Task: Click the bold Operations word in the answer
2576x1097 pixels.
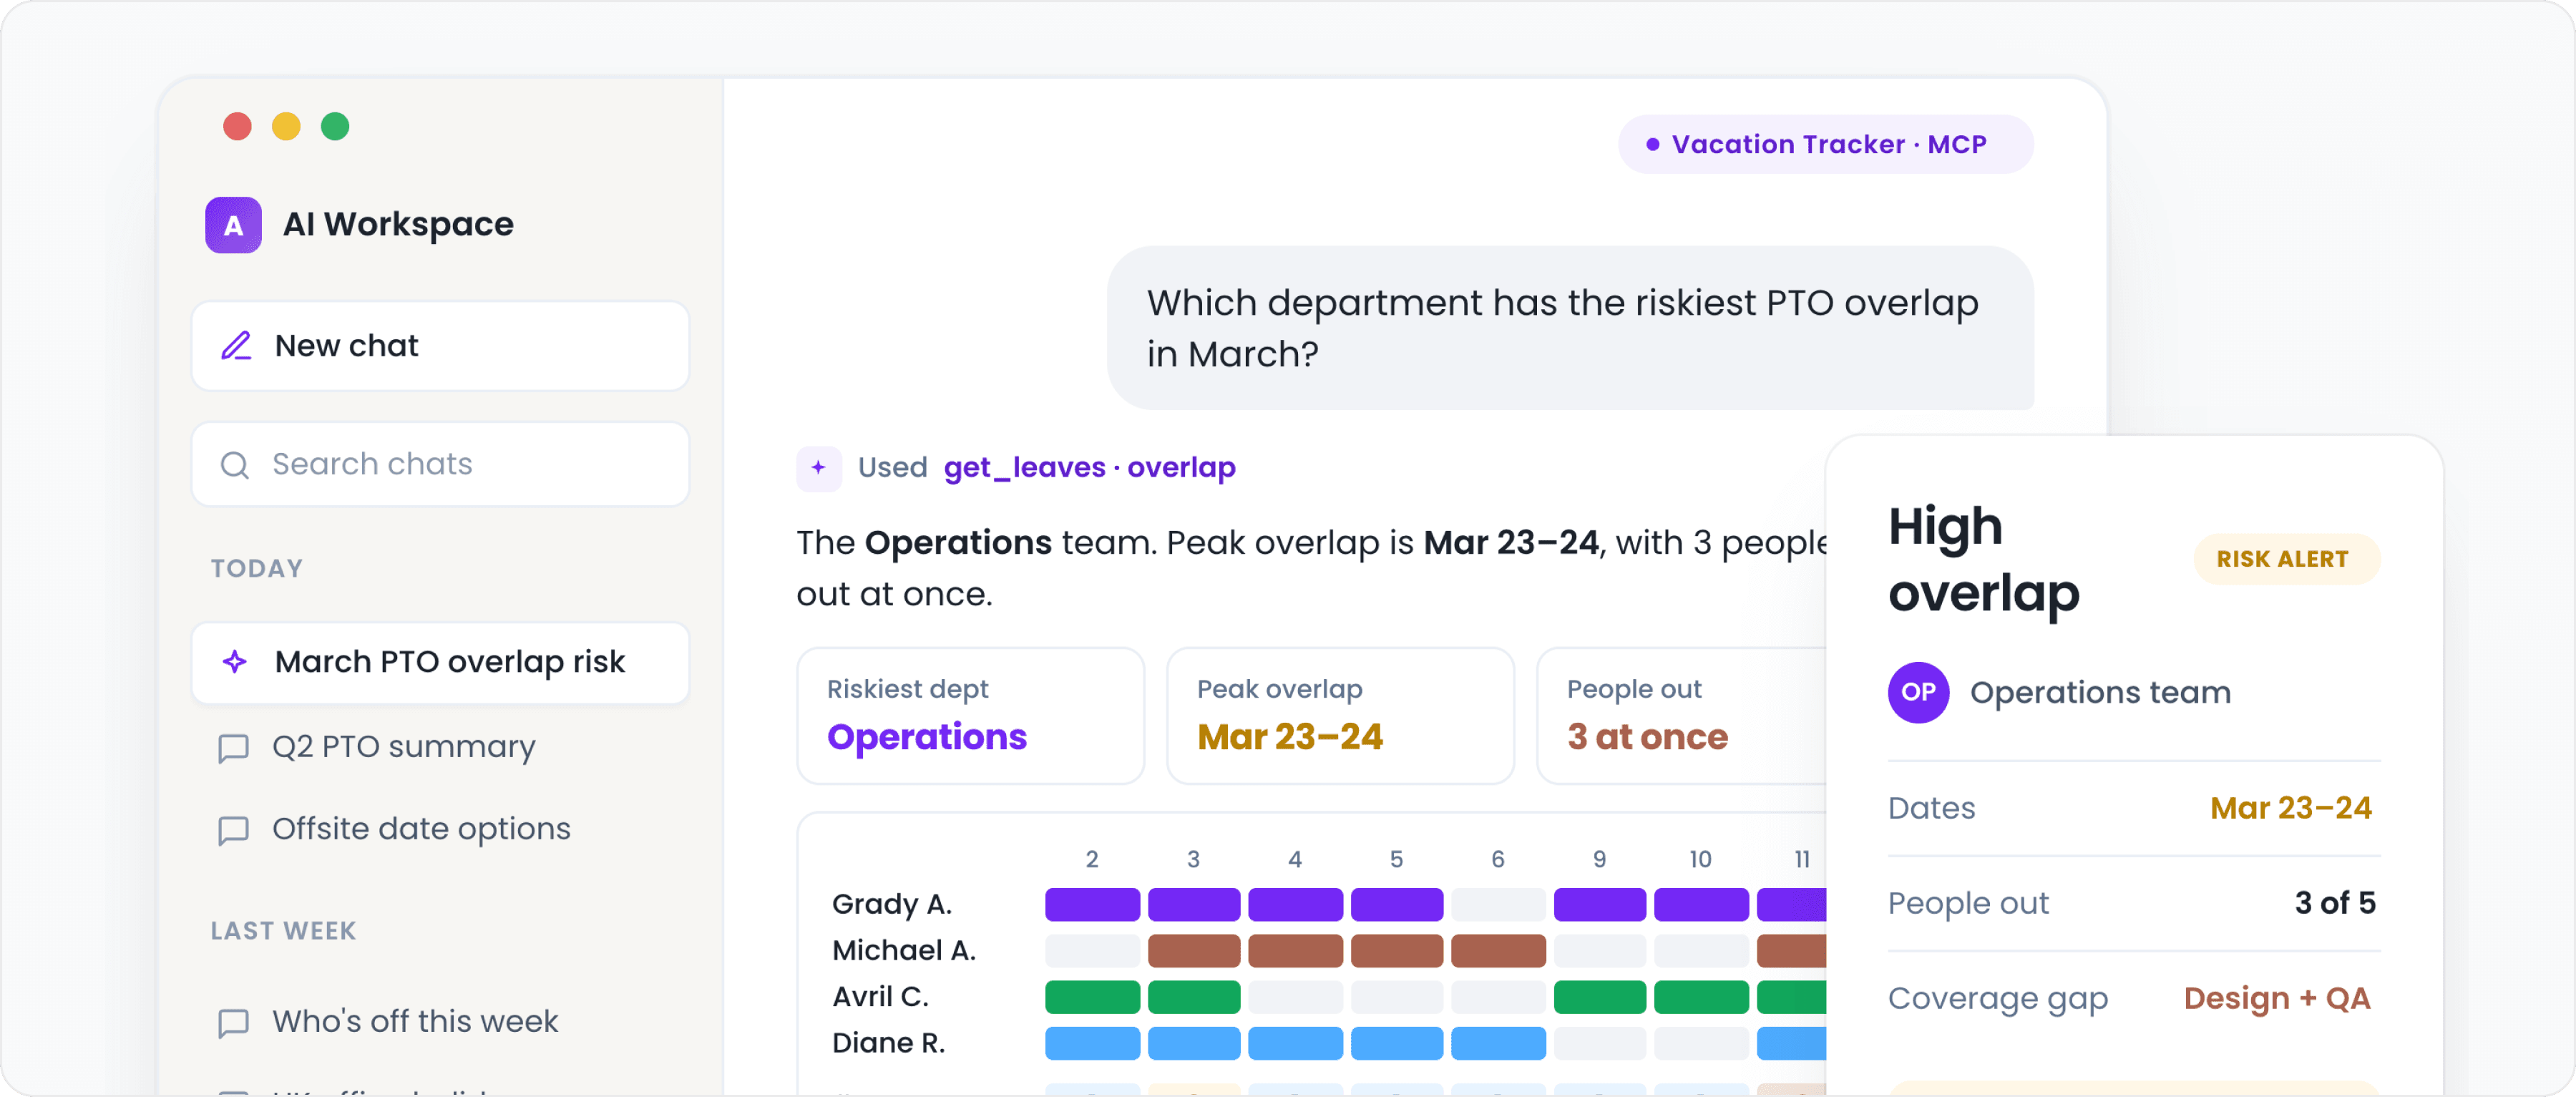Action: click(958, 543)
